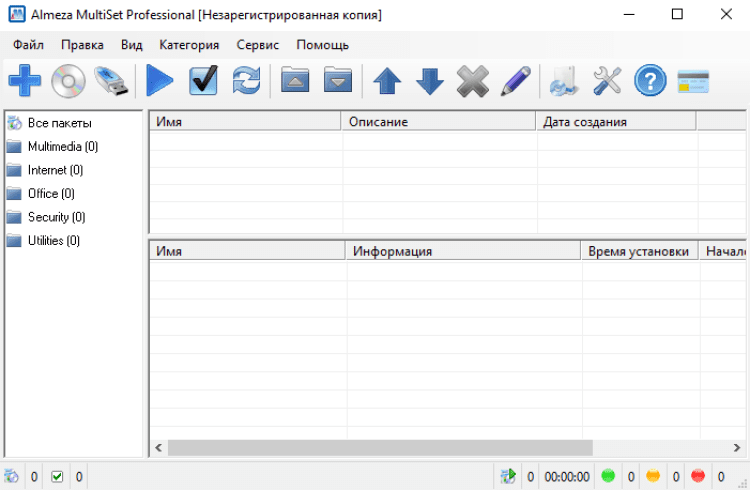Click the horizontal scrollbar thumb
The height and width of the screenshot is (490, 750).
click(380, 448)
